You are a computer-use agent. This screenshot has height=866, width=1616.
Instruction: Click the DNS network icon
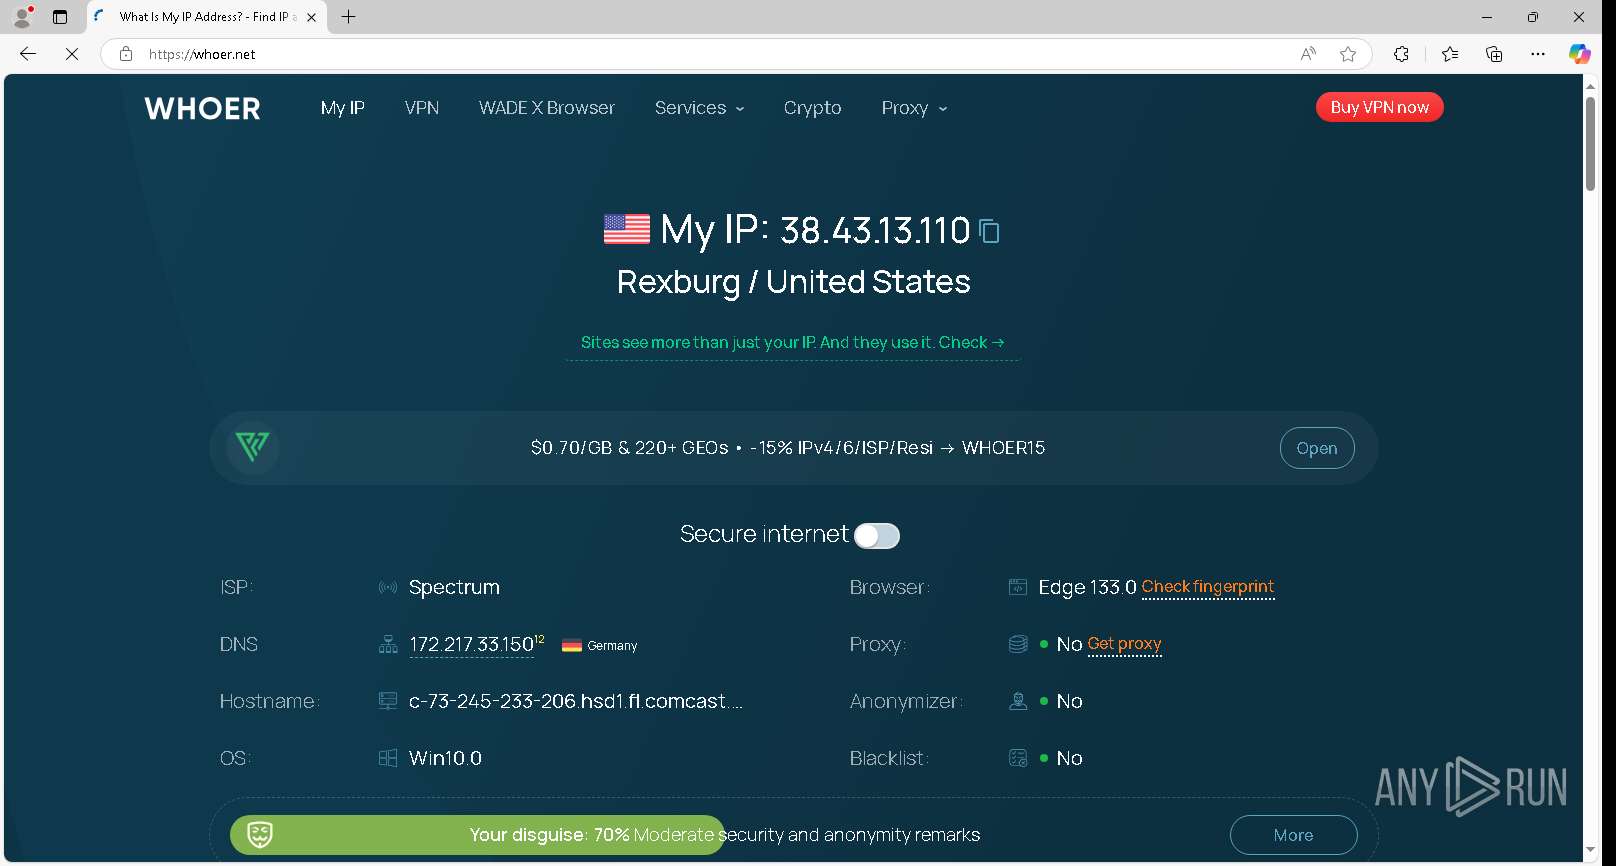click(388, 644)
